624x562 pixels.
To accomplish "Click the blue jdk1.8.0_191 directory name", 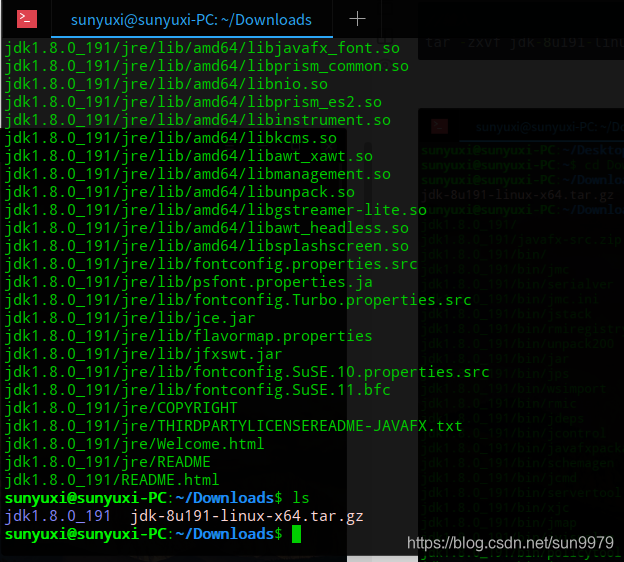I will pos(58,516).
